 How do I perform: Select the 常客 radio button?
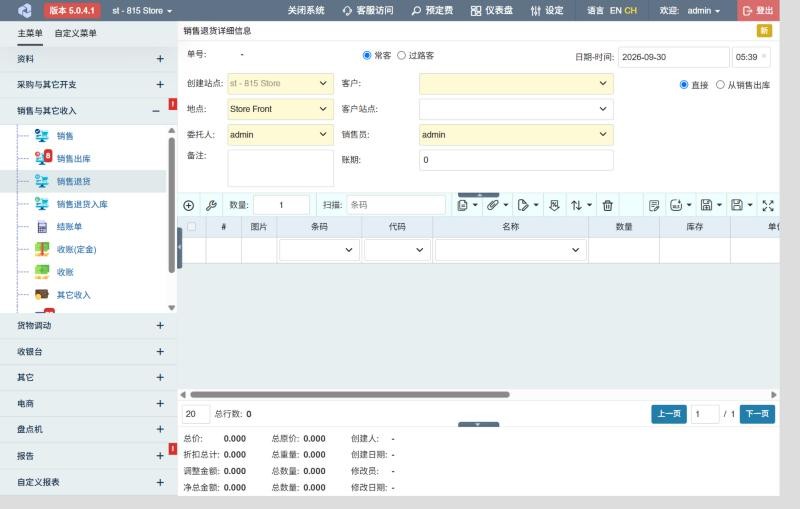[366, 55]
